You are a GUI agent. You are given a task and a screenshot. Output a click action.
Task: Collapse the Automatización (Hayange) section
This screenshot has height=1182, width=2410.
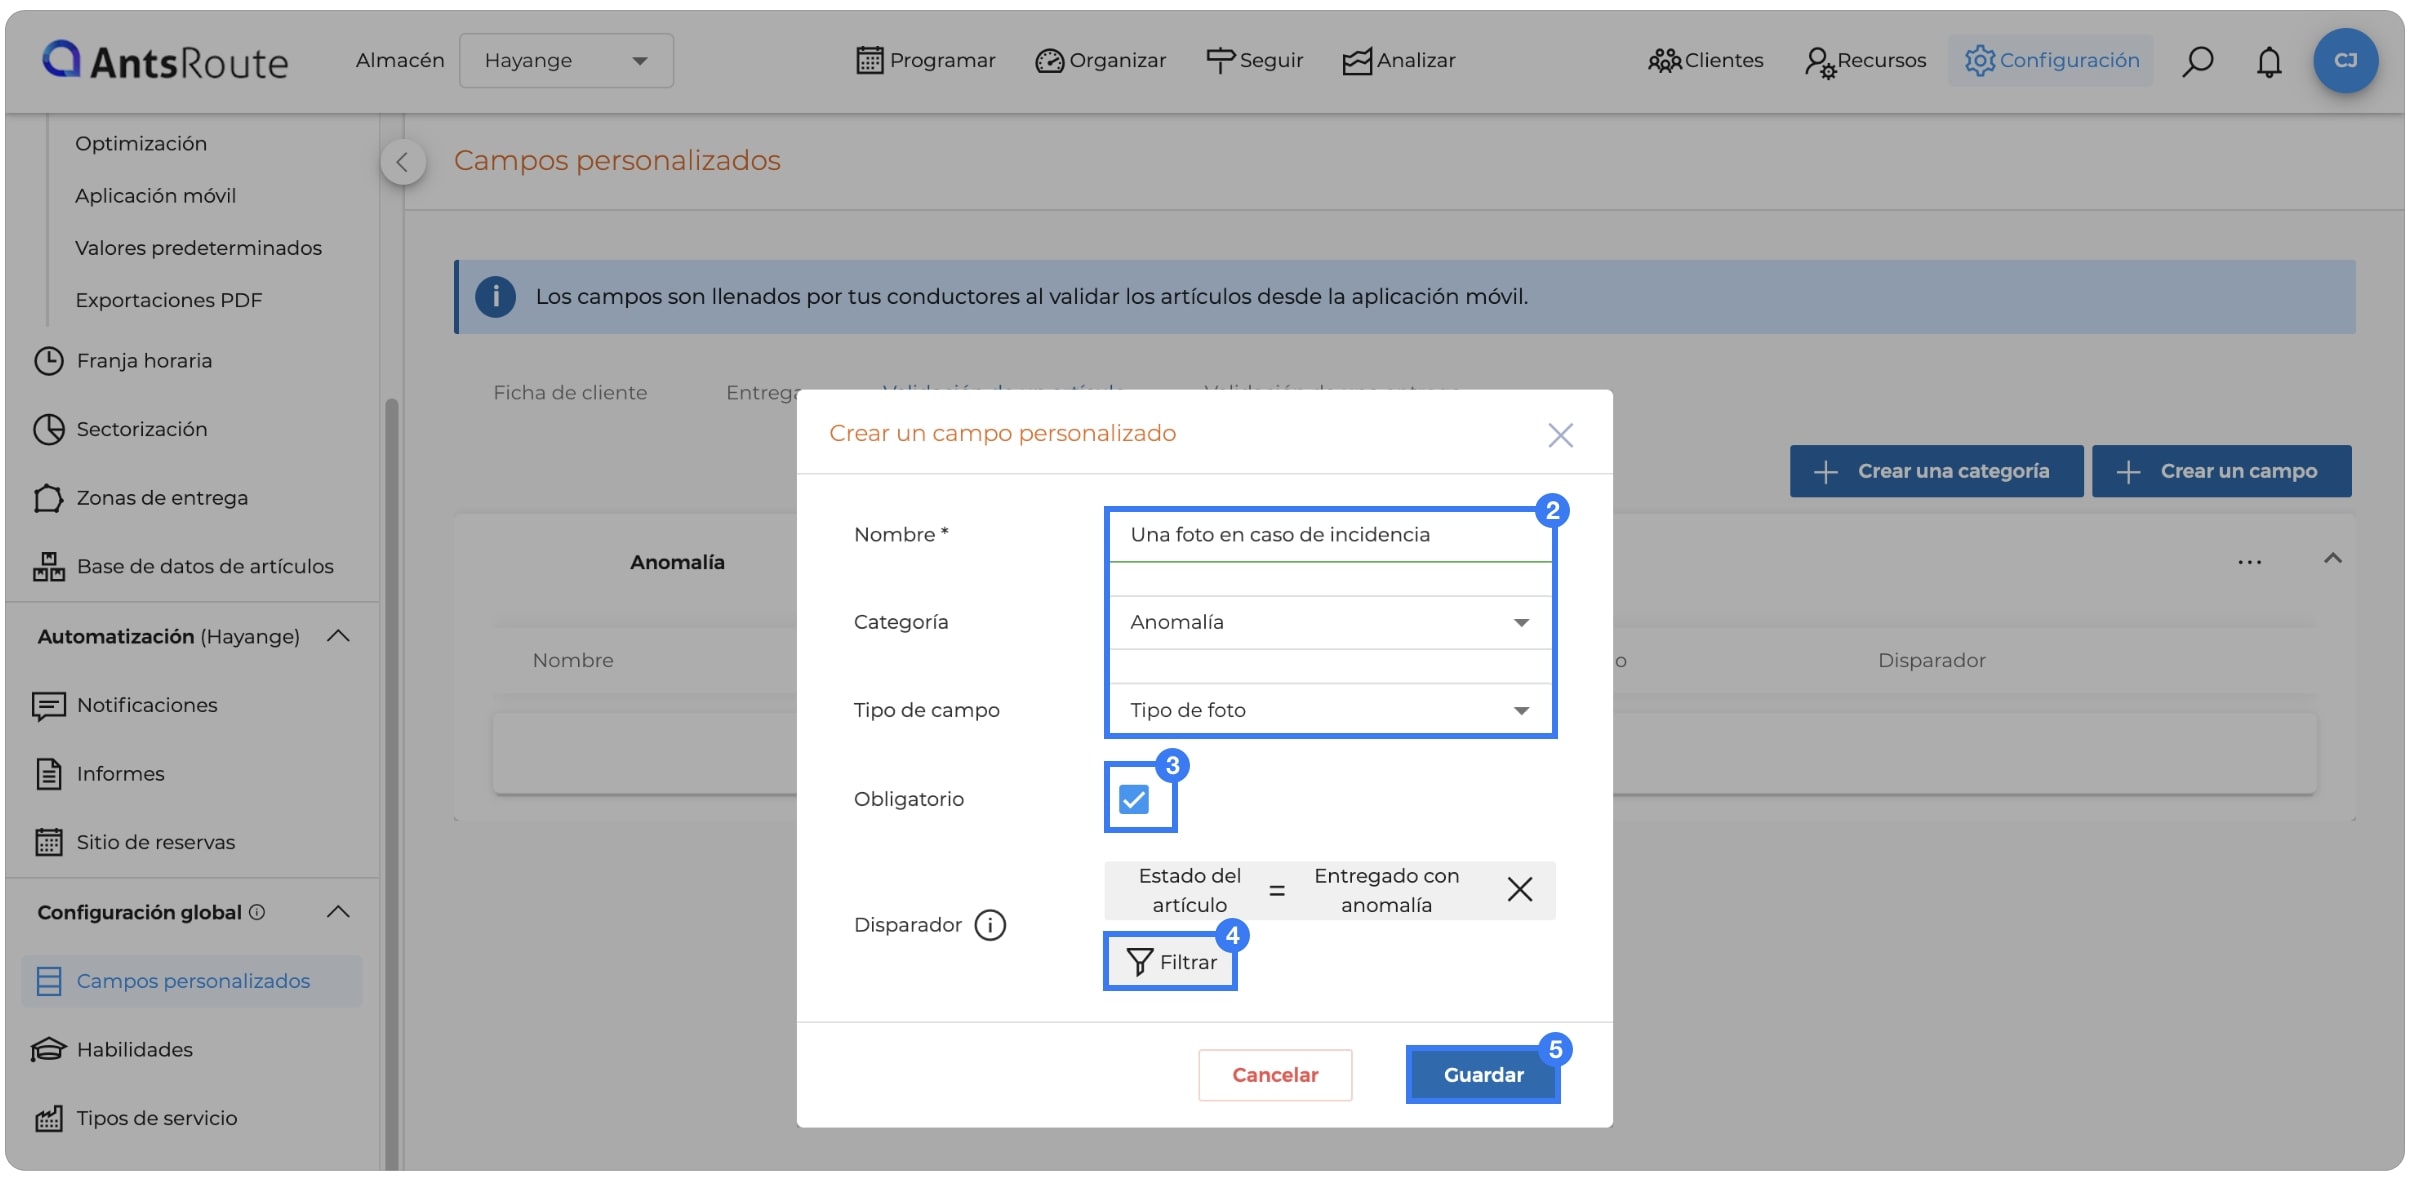click(x=338, y=636)
